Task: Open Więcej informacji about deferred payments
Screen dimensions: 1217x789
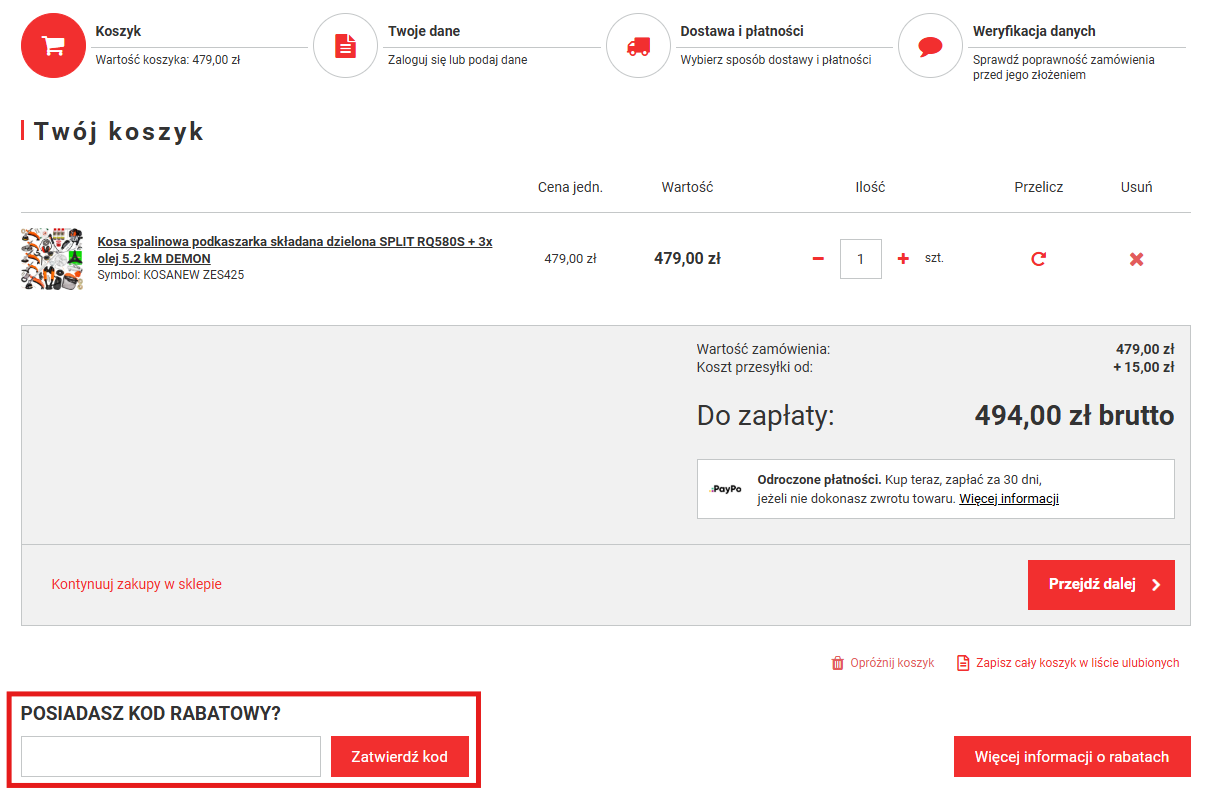Action: (1008, 499)
